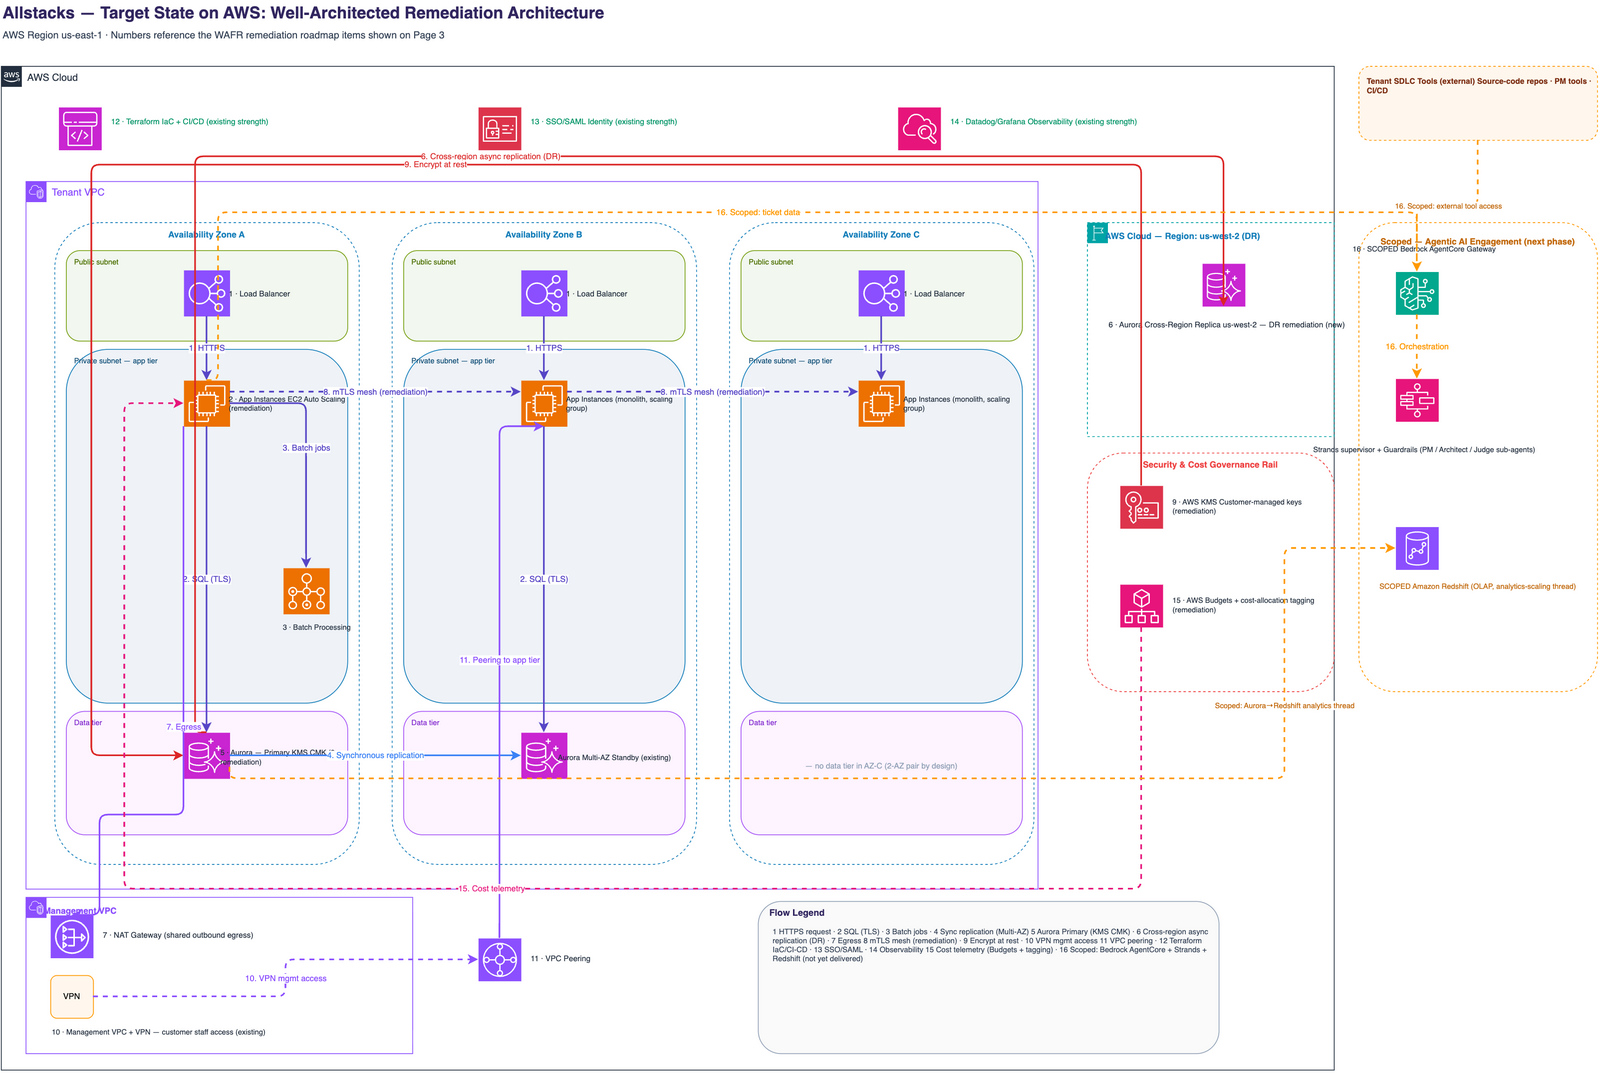Click the '6. Cross-region async replication (DR)' label
1600x1073 pixels.
[490, 157]
